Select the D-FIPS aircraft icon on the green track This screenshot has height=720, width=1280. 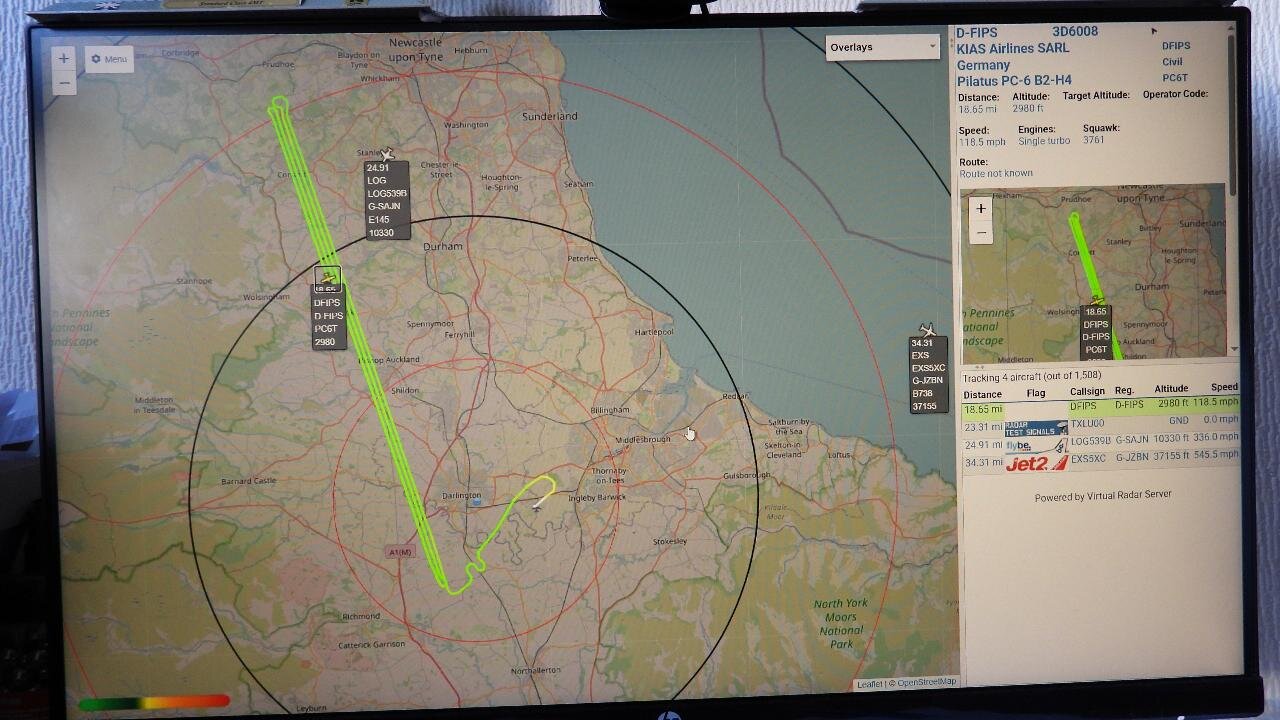point(327,278)
